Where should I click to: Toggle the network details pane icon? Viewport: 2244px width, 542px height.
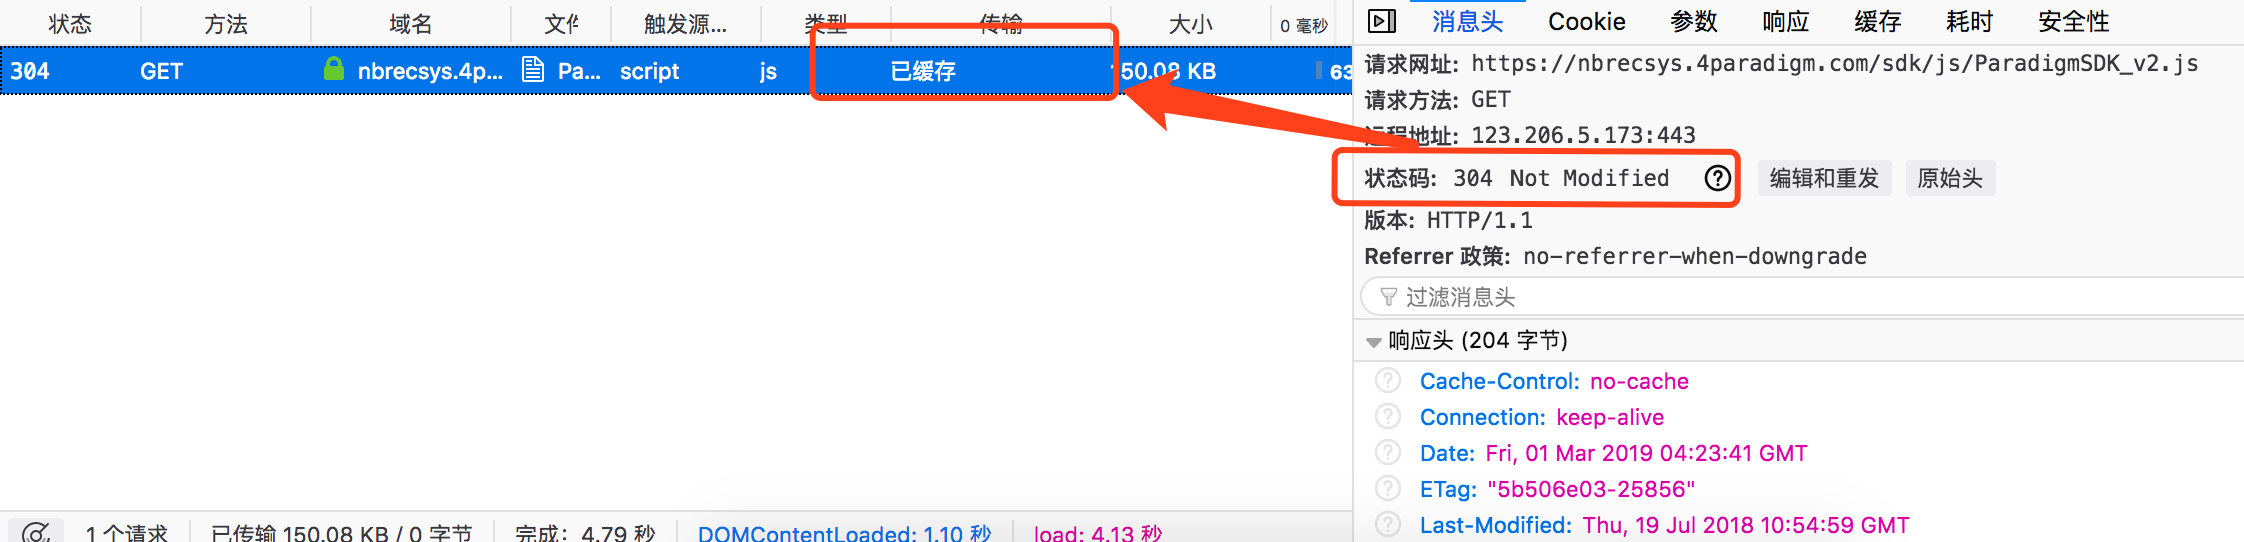coord(1382,21)
